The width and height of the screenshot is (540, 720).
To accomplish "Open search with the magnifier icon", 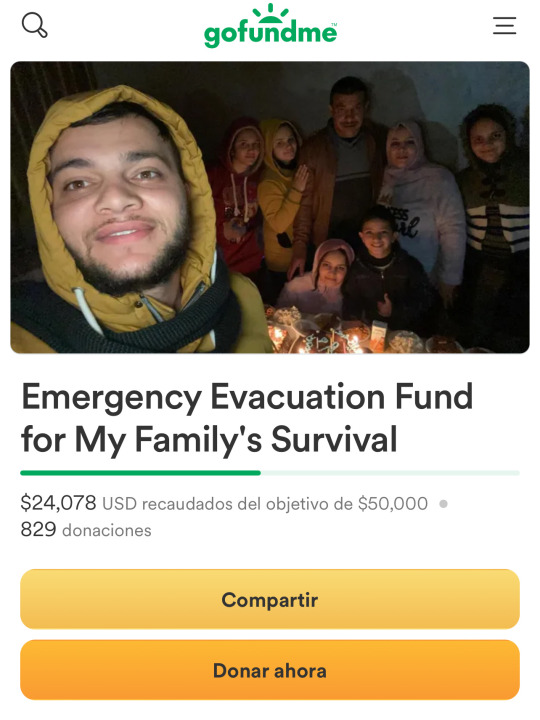I will 34,25.
